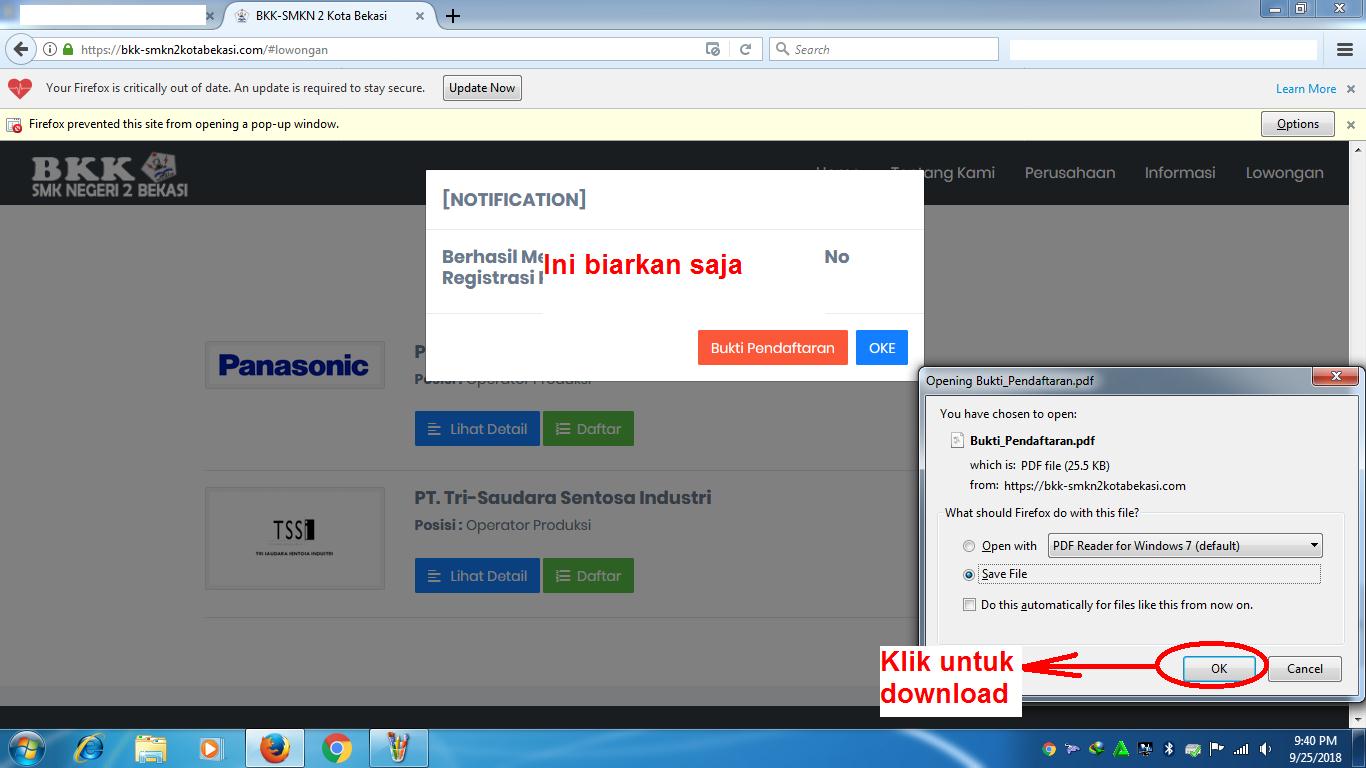Image resolution: width=1366 pixels, height=768 pixels.
Task: Open the Action Center flag icon
Action: (x=1217, y=749)
